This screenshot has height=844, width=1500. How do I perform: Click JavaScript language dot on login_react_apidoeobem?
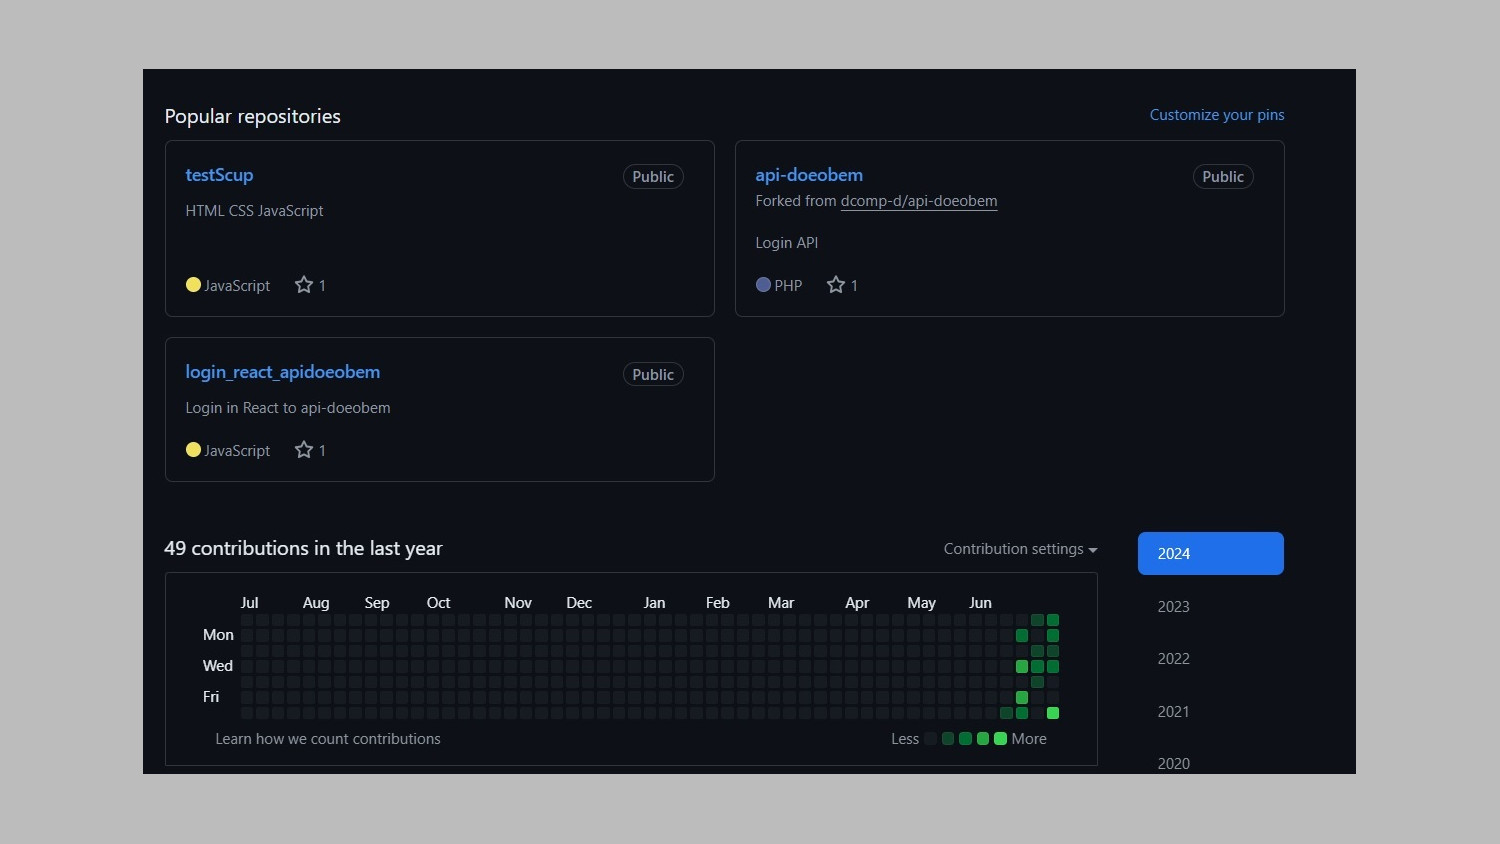(193, 450)
